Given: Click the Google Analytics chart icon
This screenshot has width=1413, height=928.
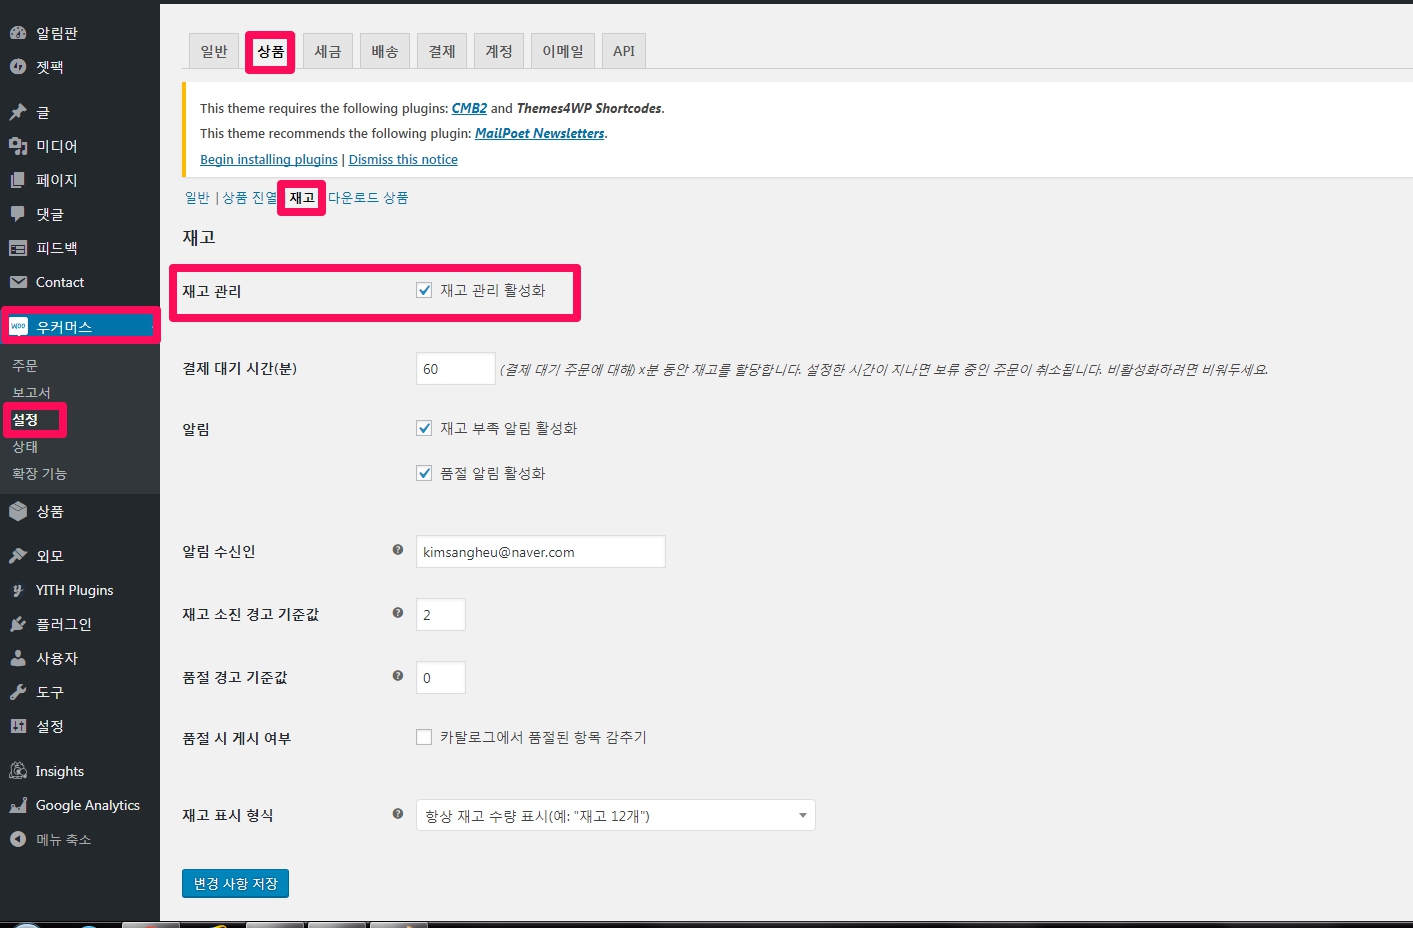Looking at the screenshot, I should [18, 805].
